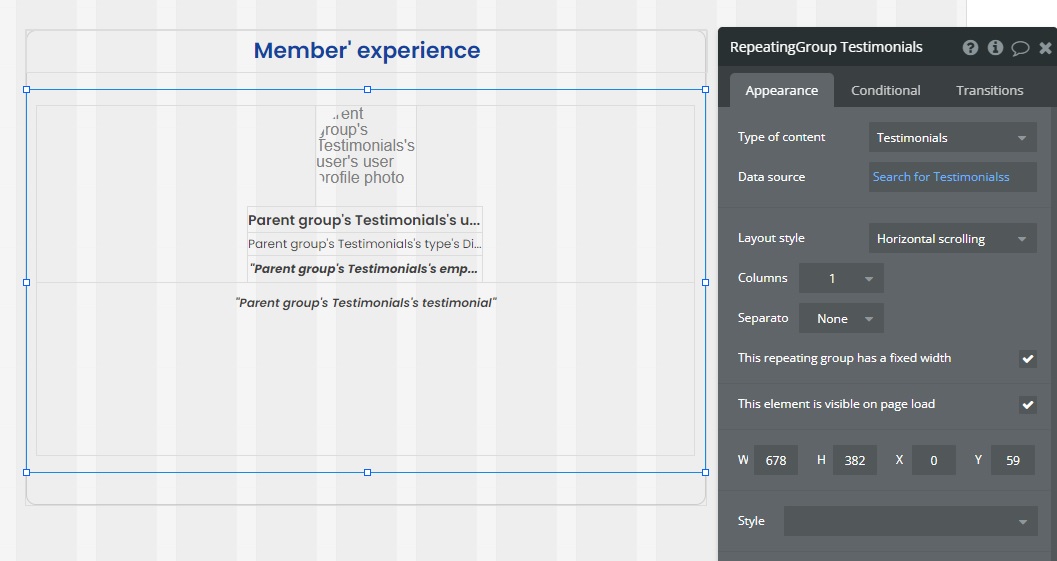This screenshot has height=561, width=1057.
Task: Toggle the fixed width checkbox
Action: click(1027, 359)
